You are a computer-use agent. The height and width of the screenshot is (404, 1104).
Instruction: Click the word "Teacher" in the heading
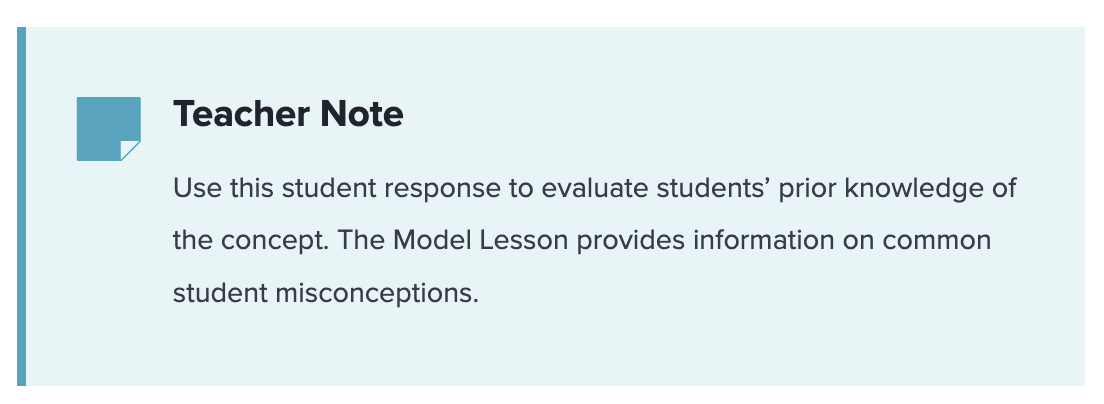(240, 114)
